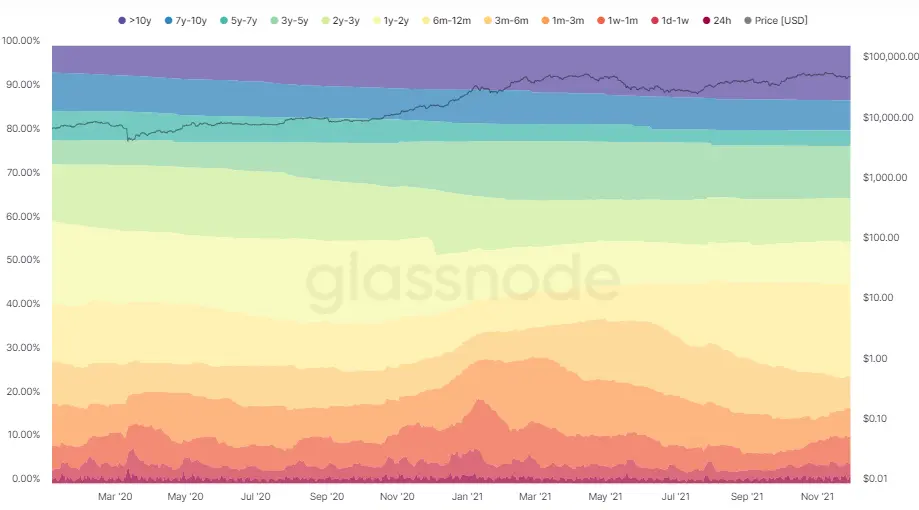
Task: Select the 3m-6m legend item
Action: click(506, 21)
